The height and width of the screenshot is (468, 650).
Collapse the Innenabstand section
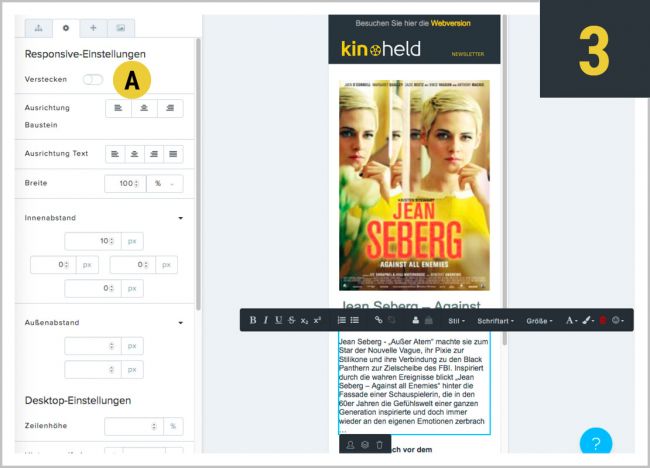pos(181,217)
